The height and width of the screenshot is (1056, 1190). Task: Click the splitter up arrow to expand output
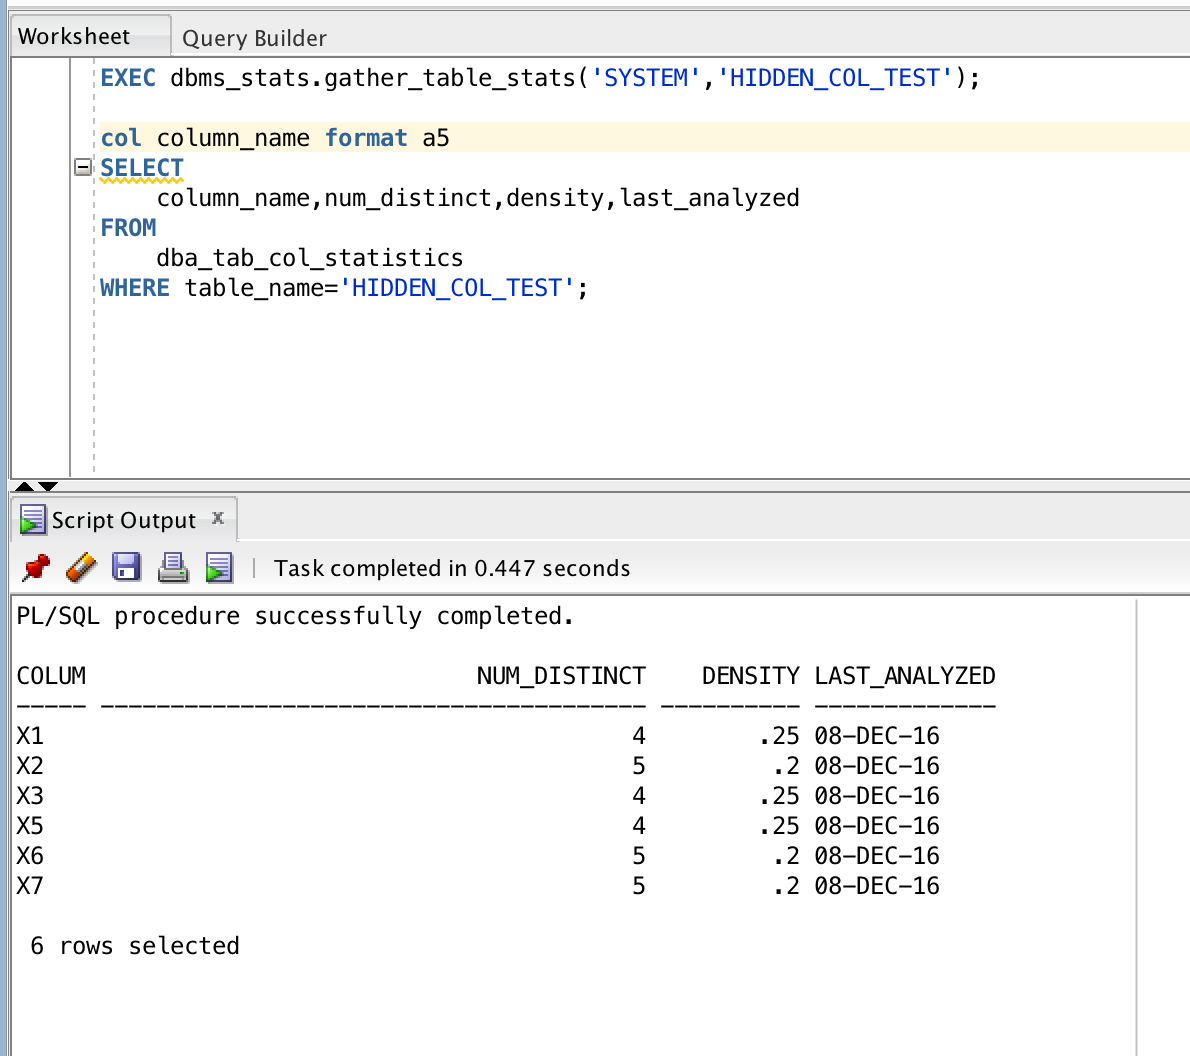(22, 485)
